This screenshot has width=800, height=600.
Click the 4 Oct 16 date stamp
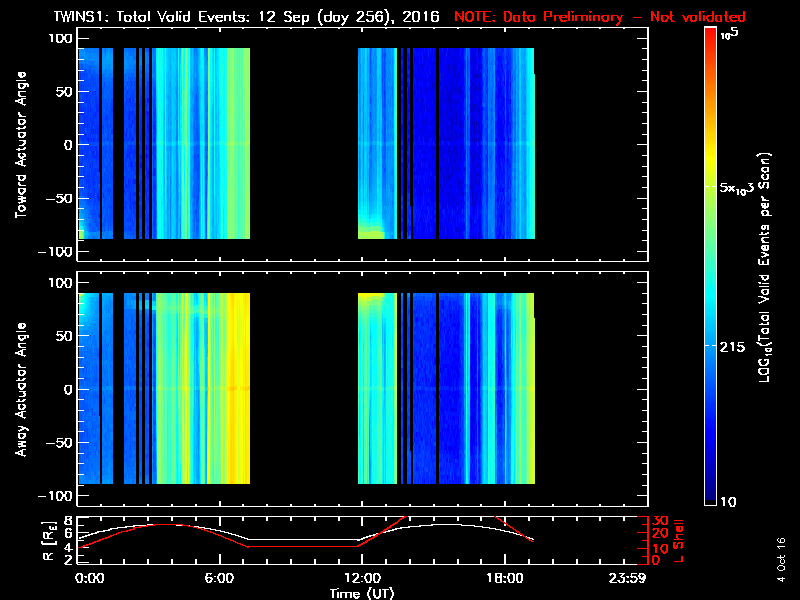pos(781,553)
